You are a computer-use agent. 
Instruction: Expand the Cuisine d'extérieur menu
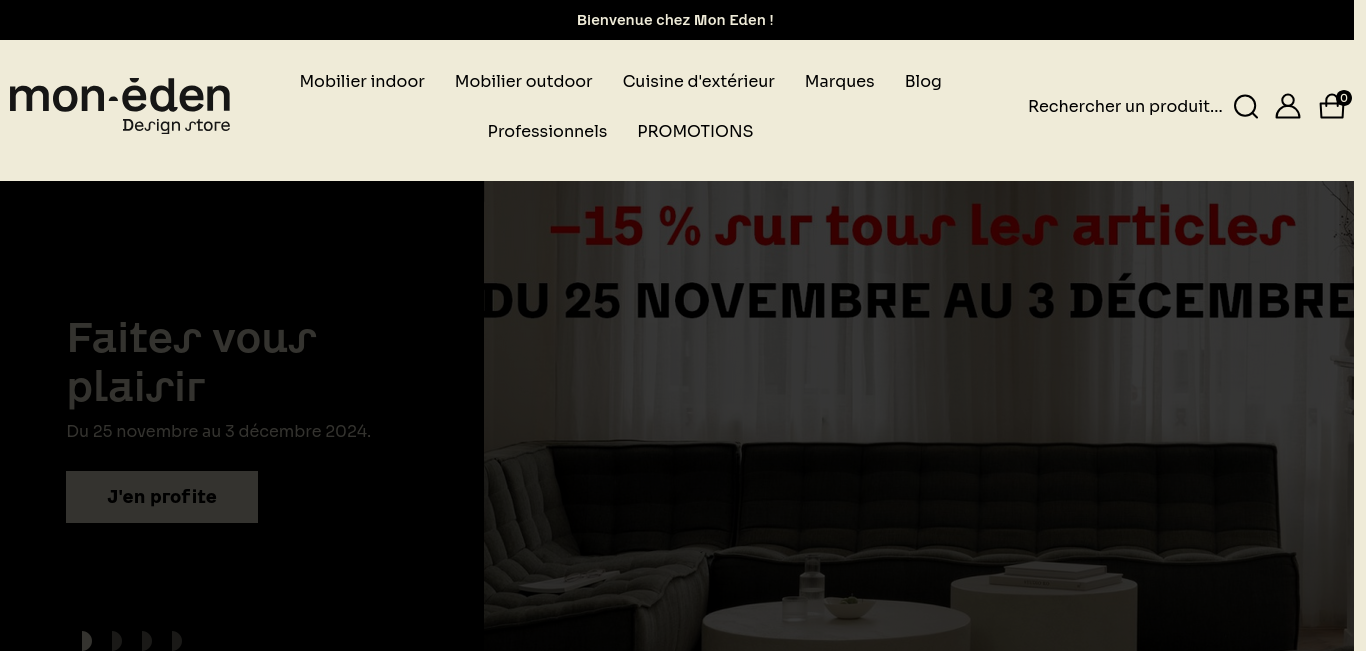[699, 81]
